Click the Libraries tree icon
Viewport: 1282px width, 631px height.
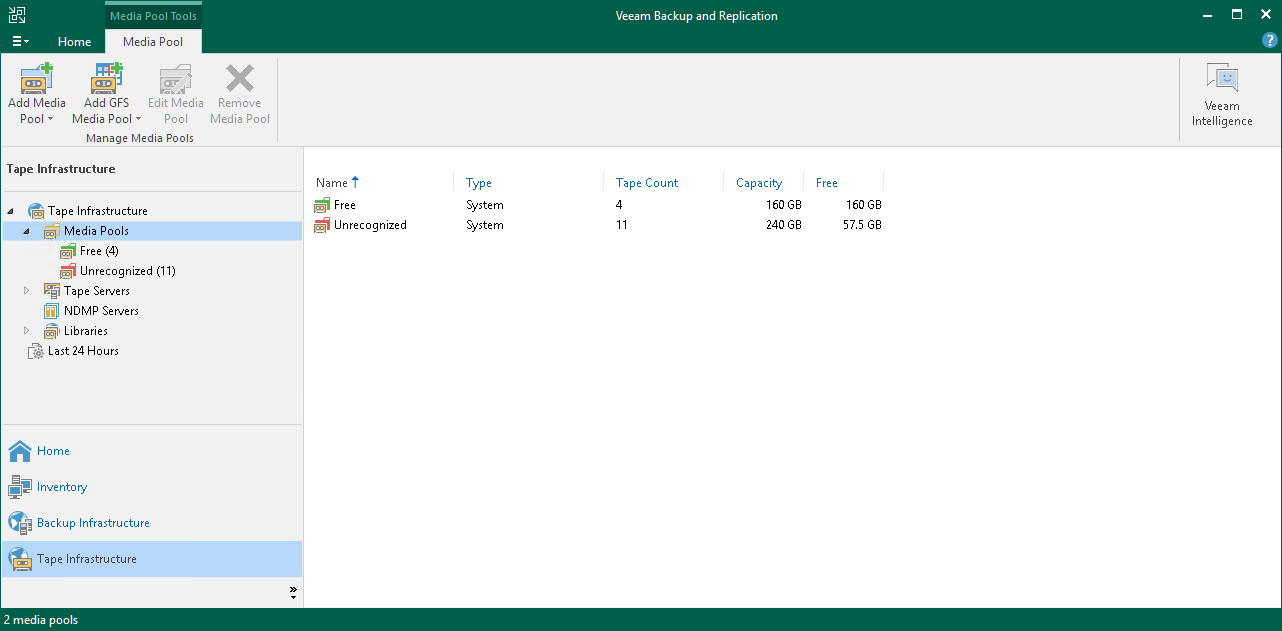52,331
